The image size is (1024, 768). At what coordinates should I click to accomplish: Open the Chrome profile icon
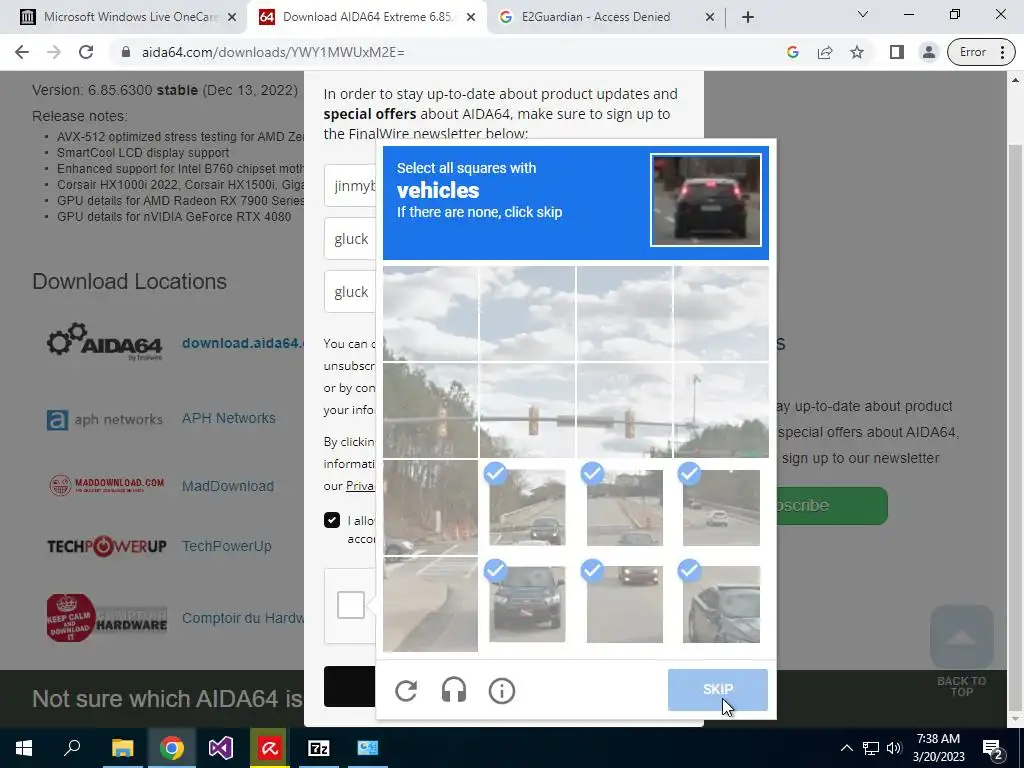(x=928, y=52)
